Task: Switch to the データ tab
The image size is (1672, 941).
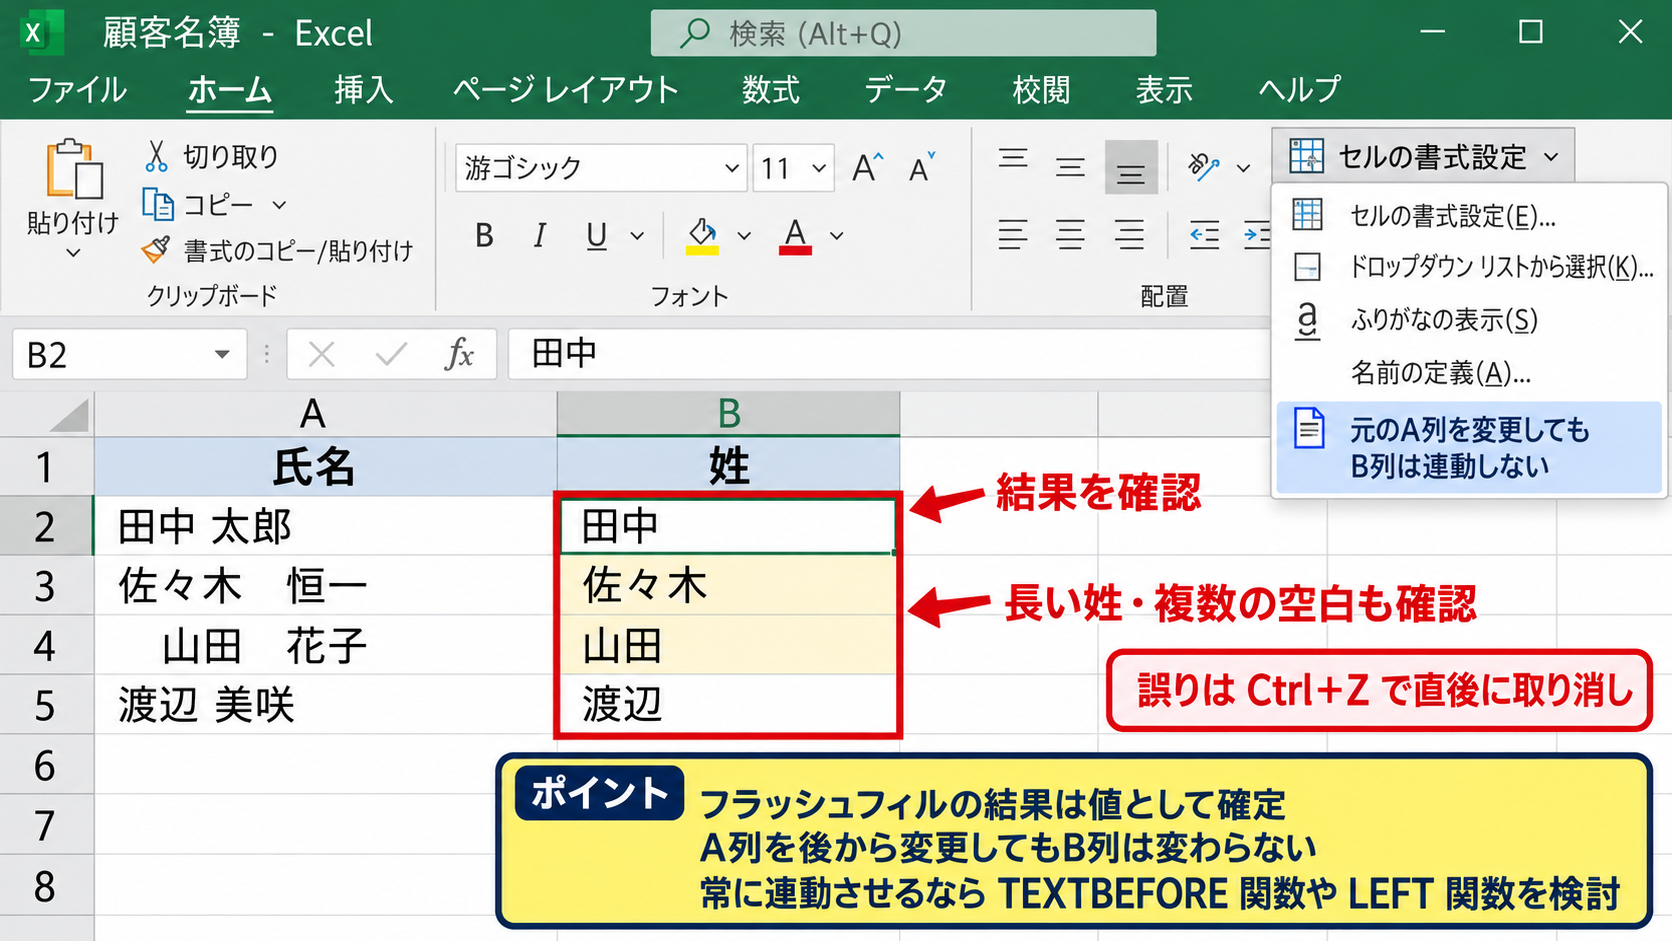Action: (x=906, y=90)
